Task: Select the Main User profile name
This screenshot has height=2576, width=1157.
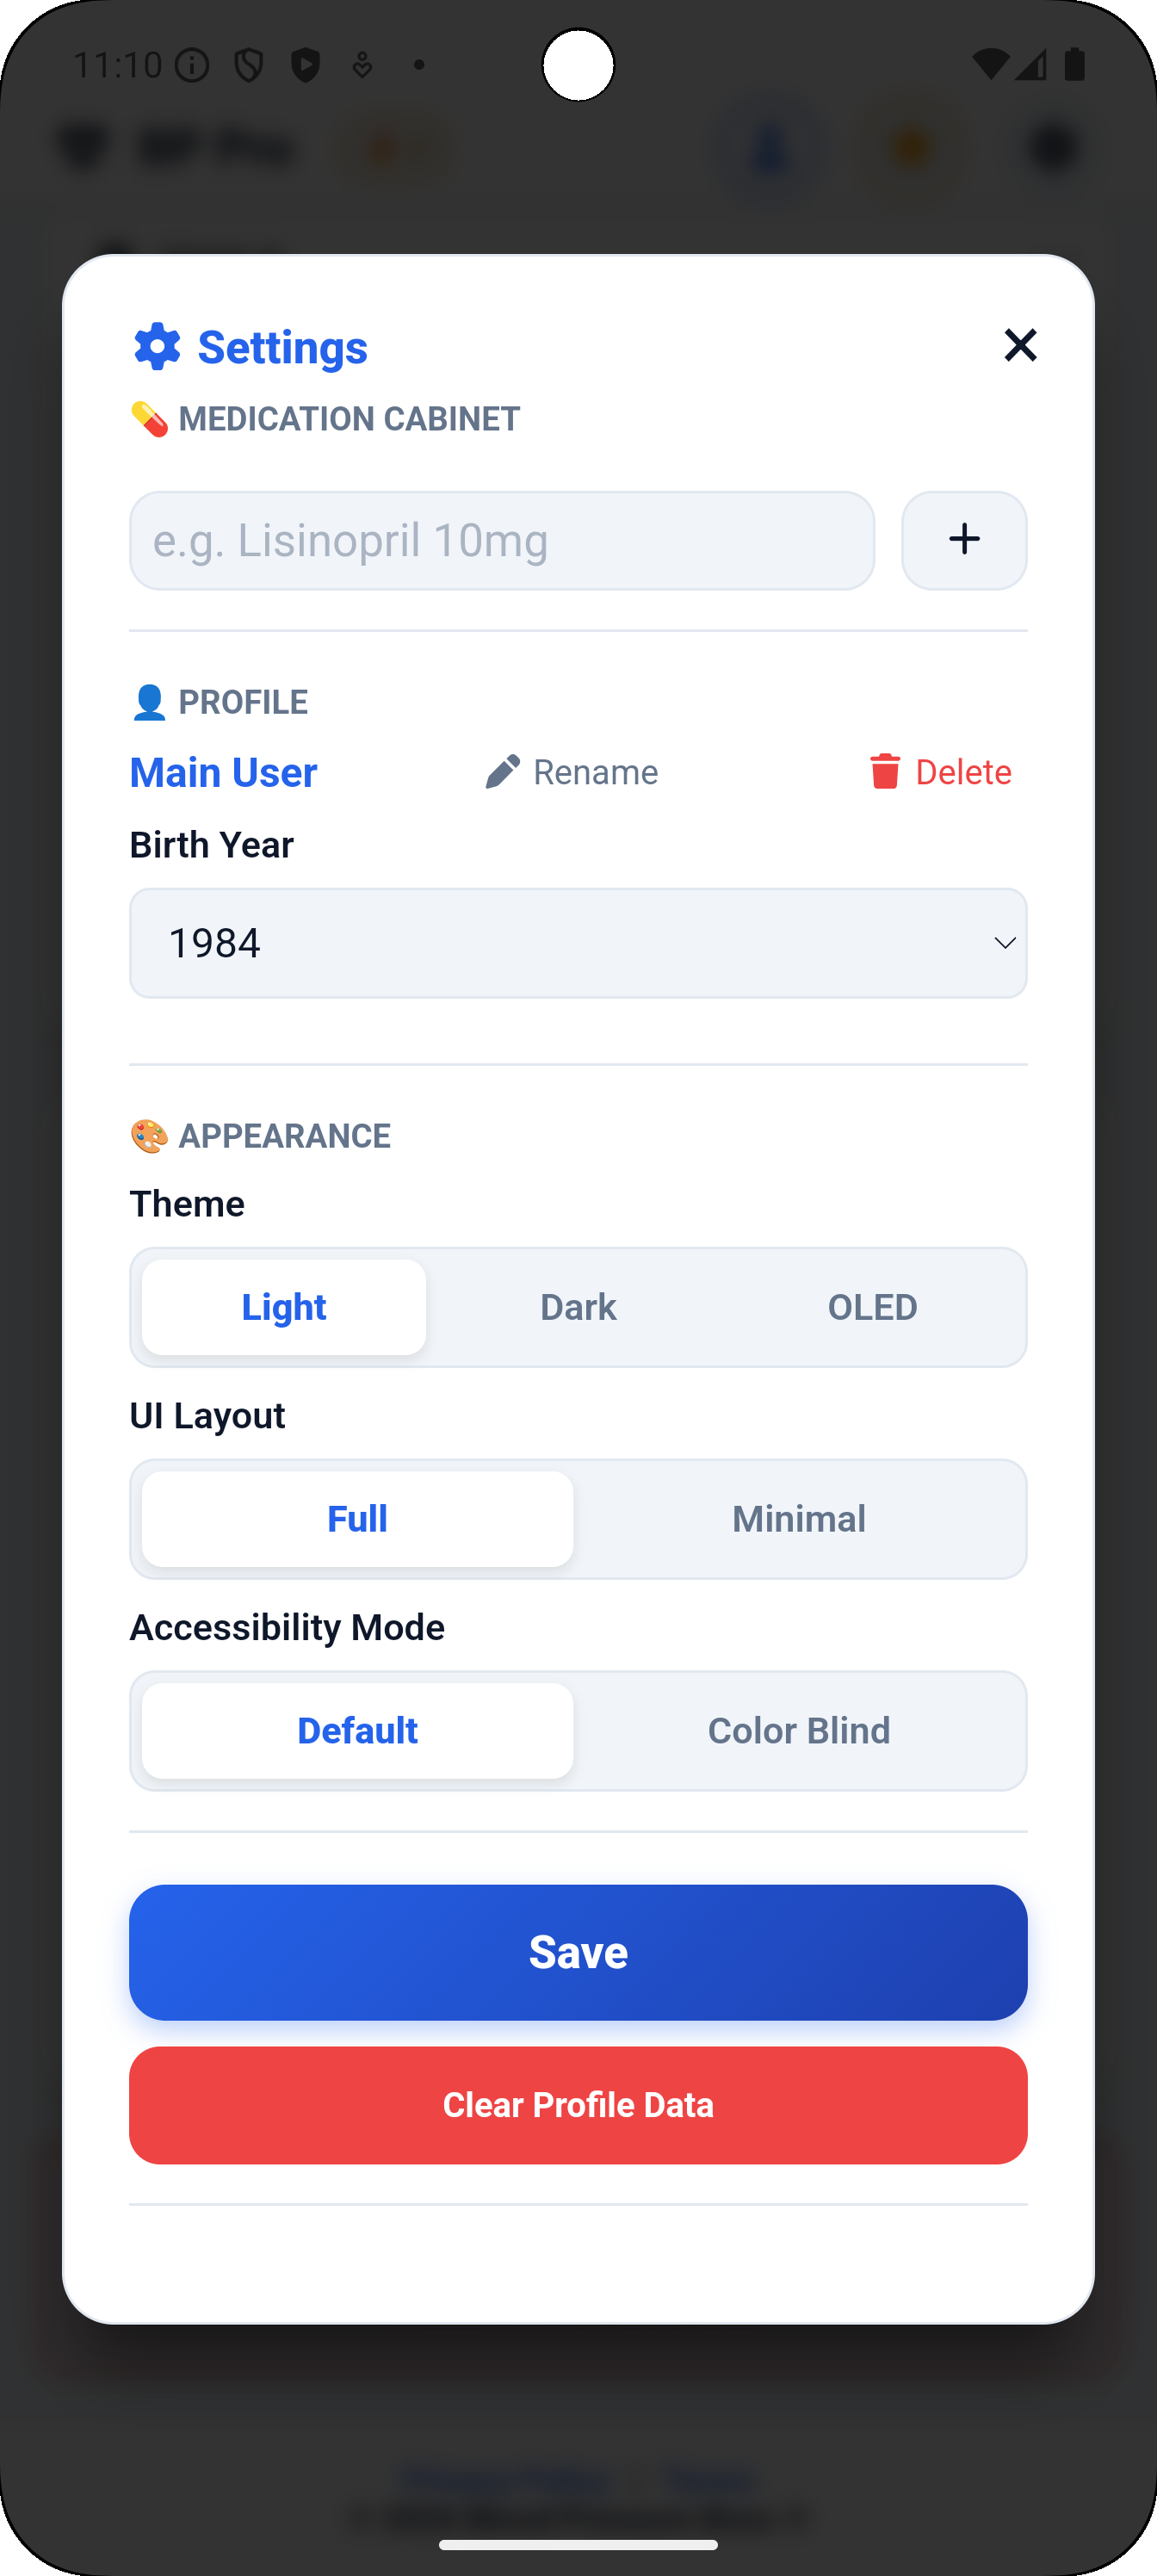Action: tap(222, 771)
